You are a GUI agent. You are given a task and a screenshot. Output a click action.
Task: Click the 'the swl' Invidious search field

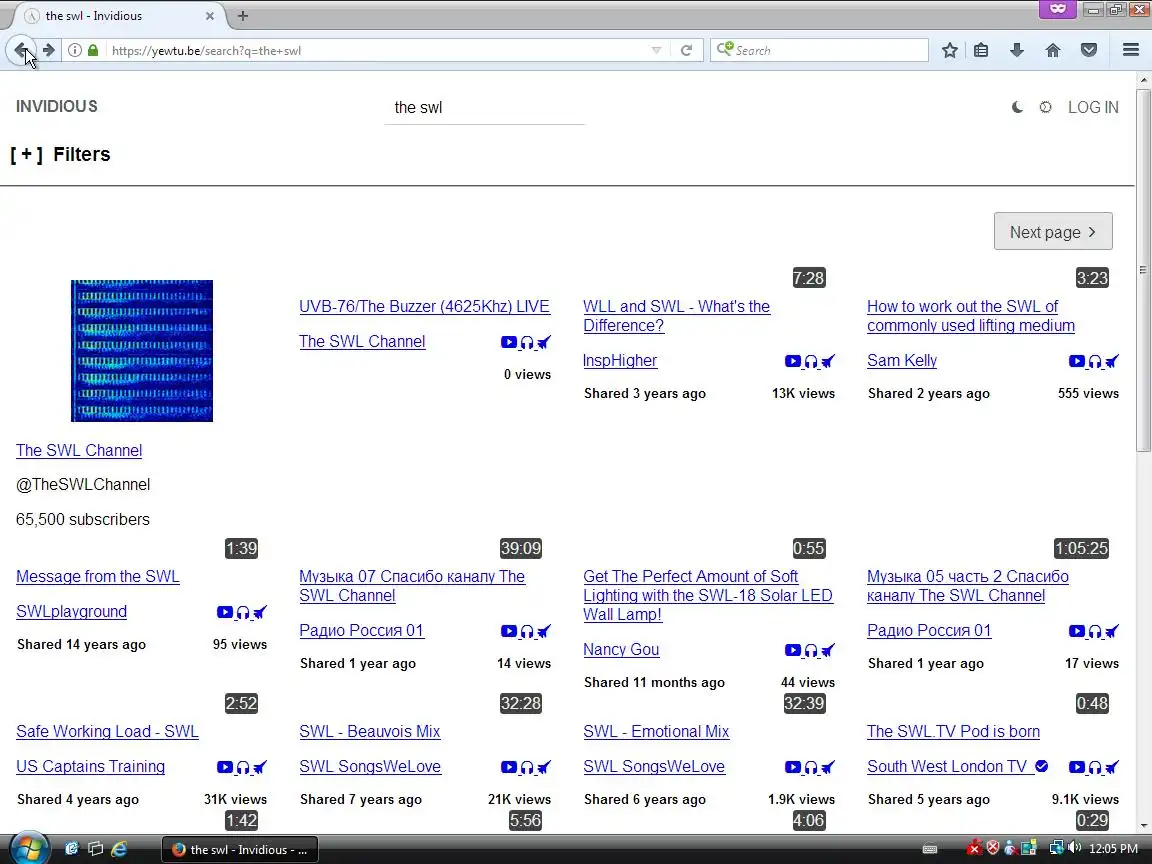point(484,108)
